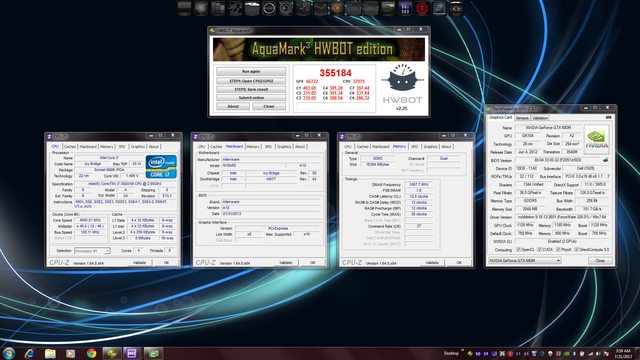This screenshot has height=360, width=640.
Task: Click the Z title icon of CPU-Z Mainboard window
Action: pos(196,136)
